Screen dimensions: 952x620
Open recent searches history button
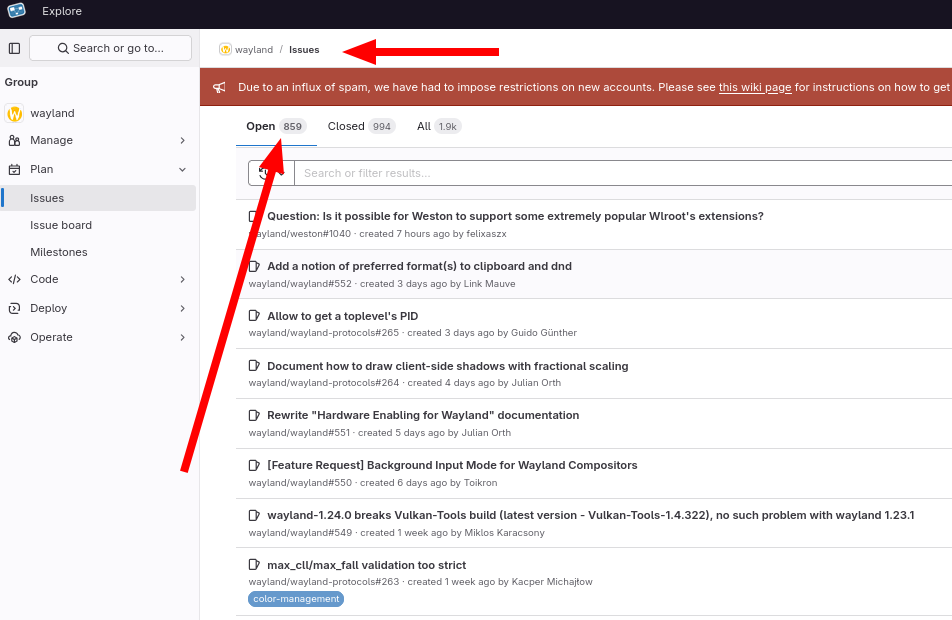271,173
